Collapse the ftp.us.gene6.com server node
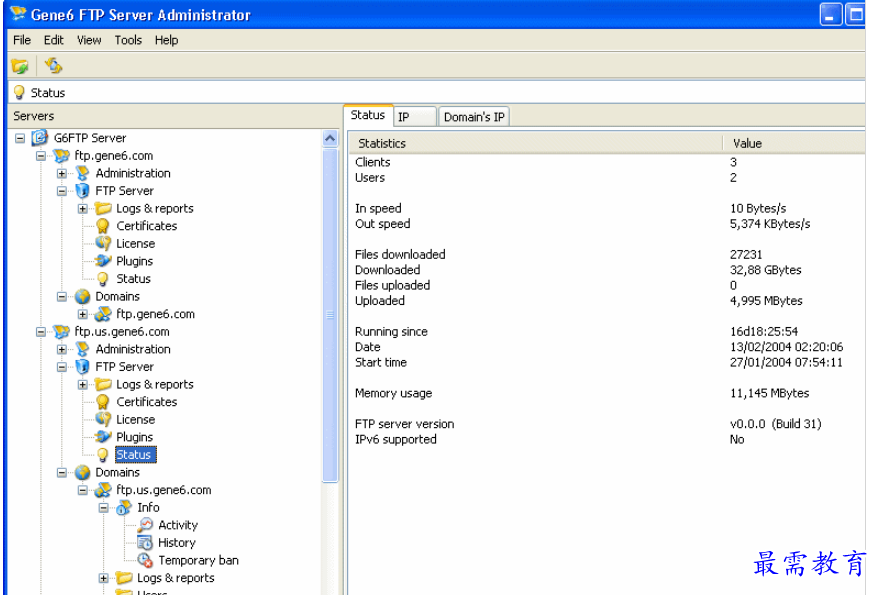 41,332
